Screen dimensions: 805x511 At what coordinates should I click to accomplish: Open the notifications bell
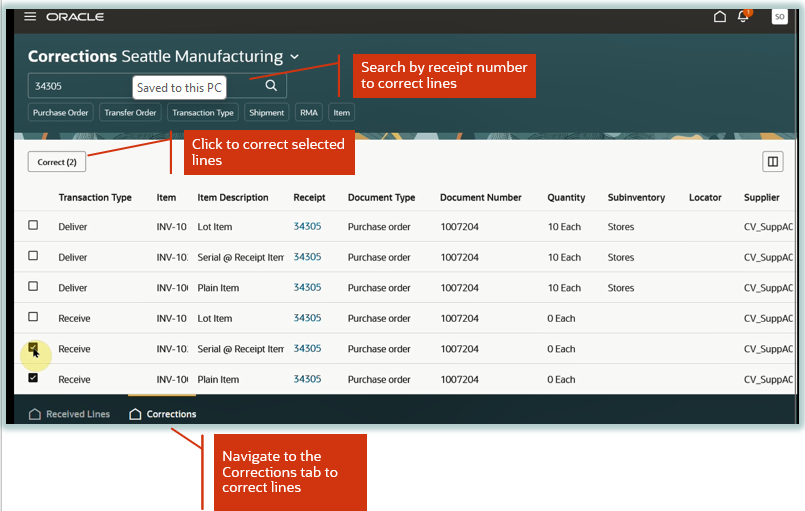click(x=743, y=16)
